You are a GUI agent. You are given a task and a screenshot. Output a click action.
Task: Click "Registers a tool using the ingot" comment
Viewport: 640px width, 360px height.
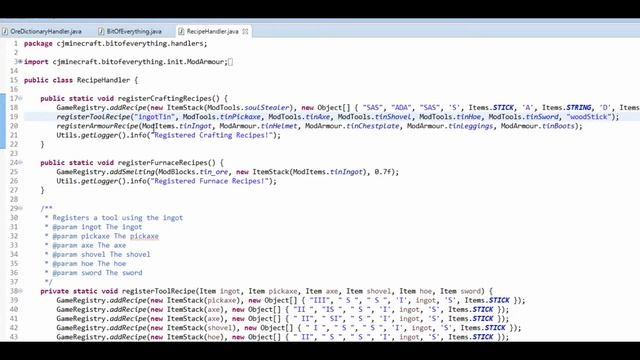coord(118,218)
